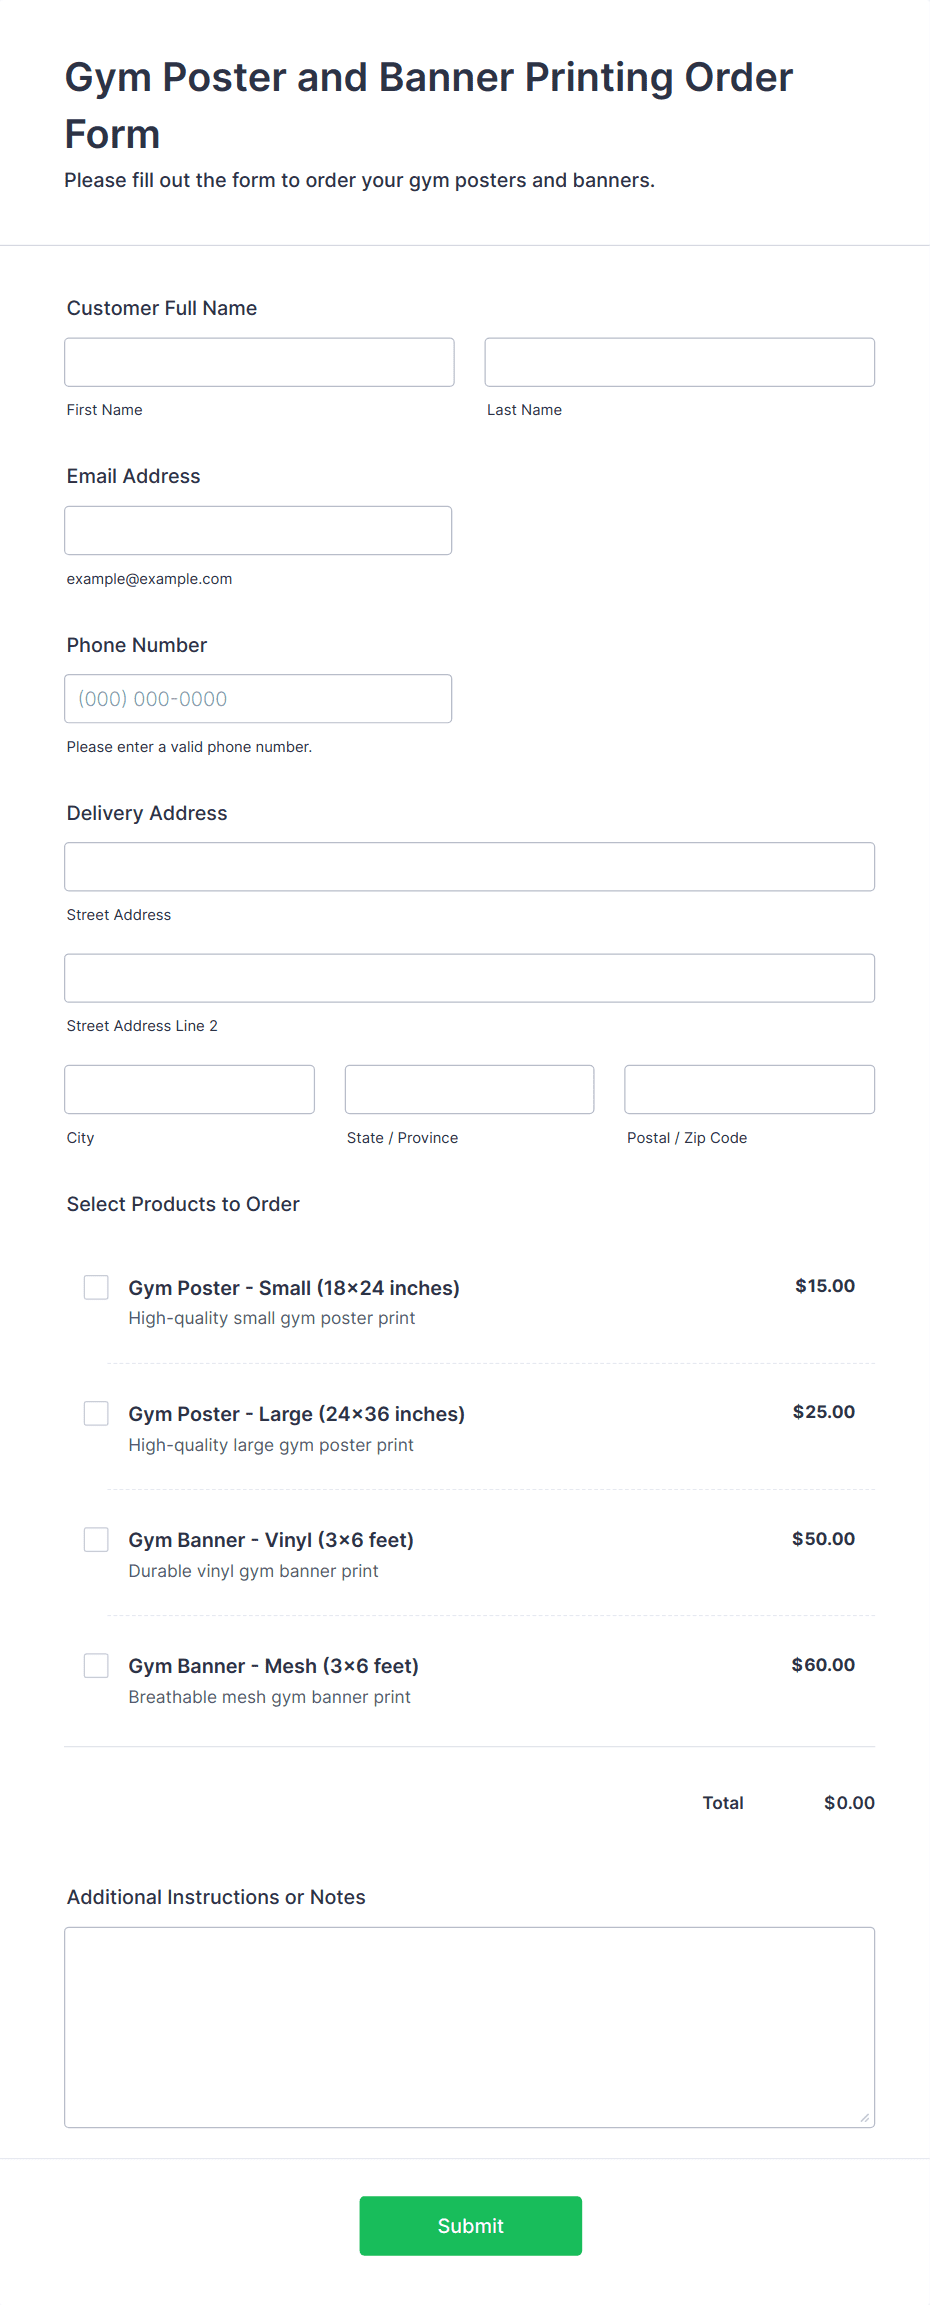This screenshot has width=930, height=2305.
Task: Click the First Name input field
Action: coord(259,362)
